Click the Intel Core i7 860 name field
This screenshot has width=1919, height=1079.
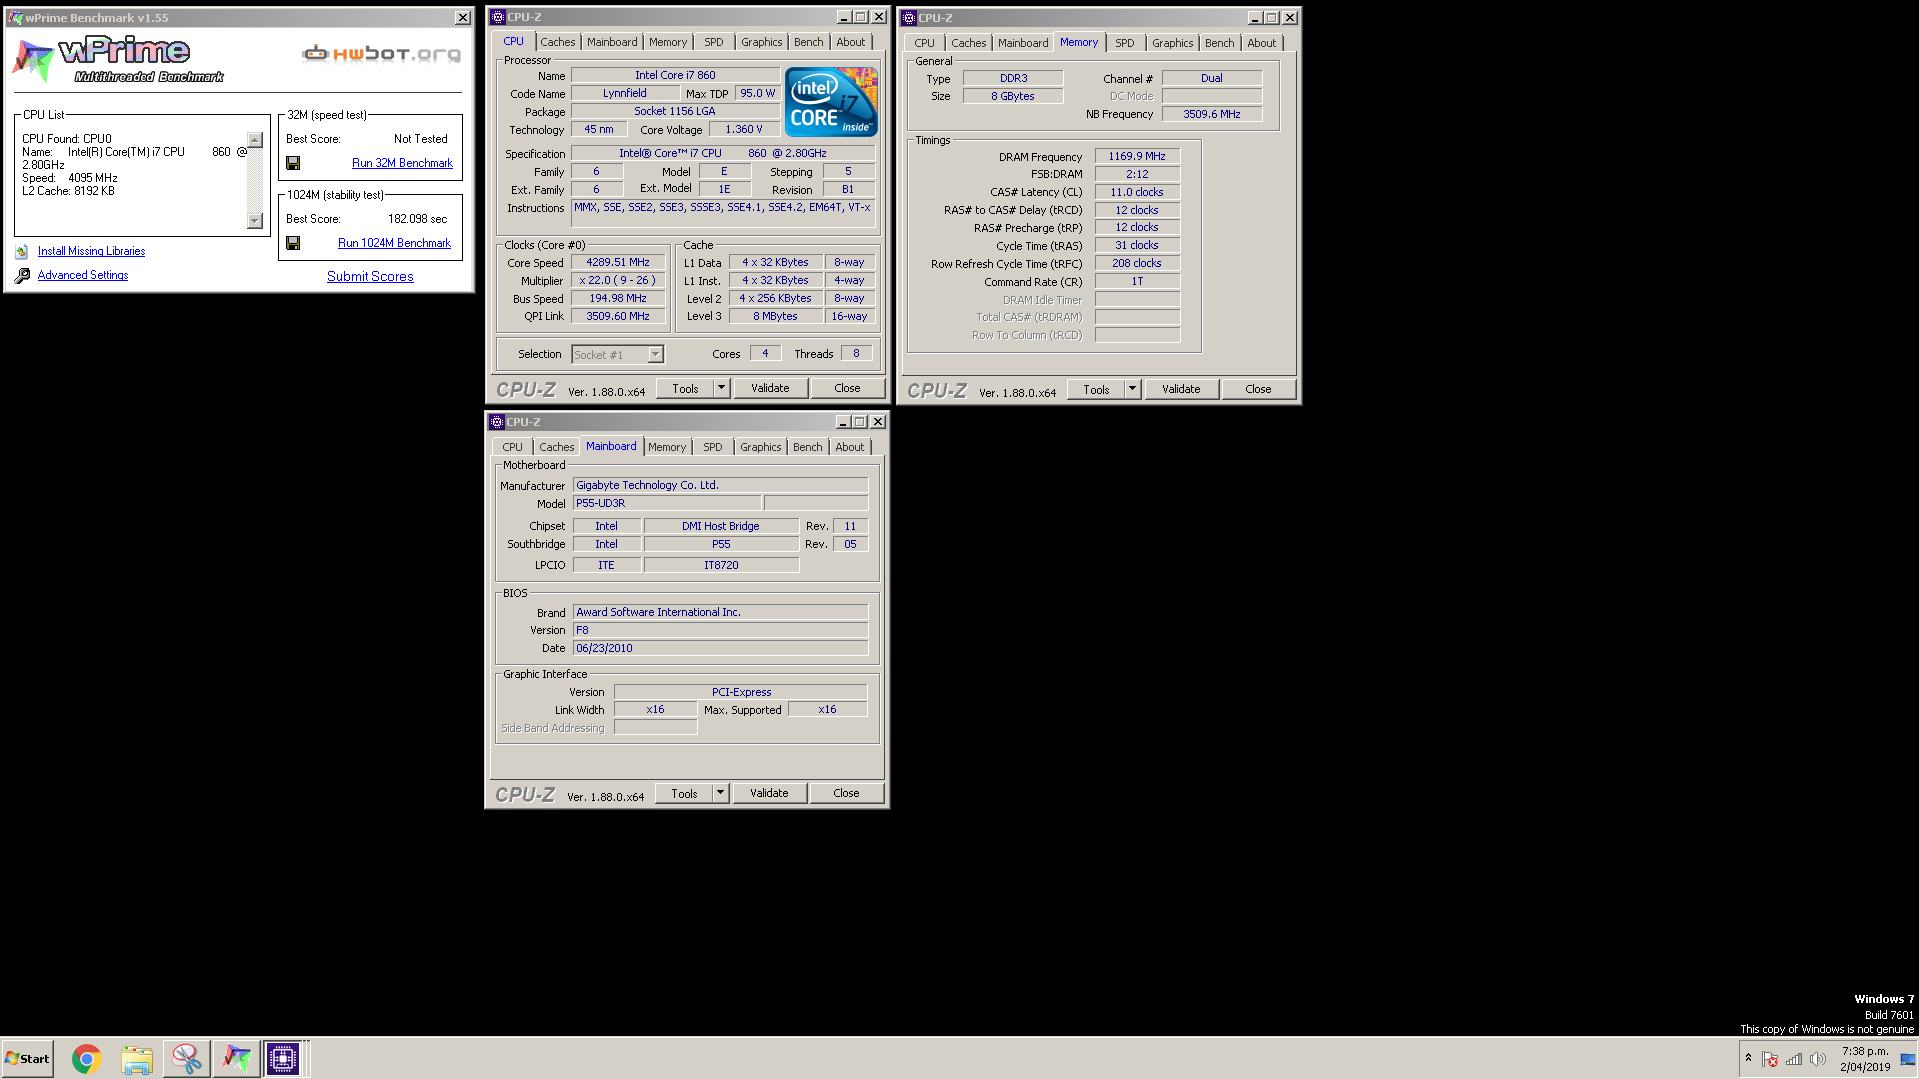(x=675, y=76)
